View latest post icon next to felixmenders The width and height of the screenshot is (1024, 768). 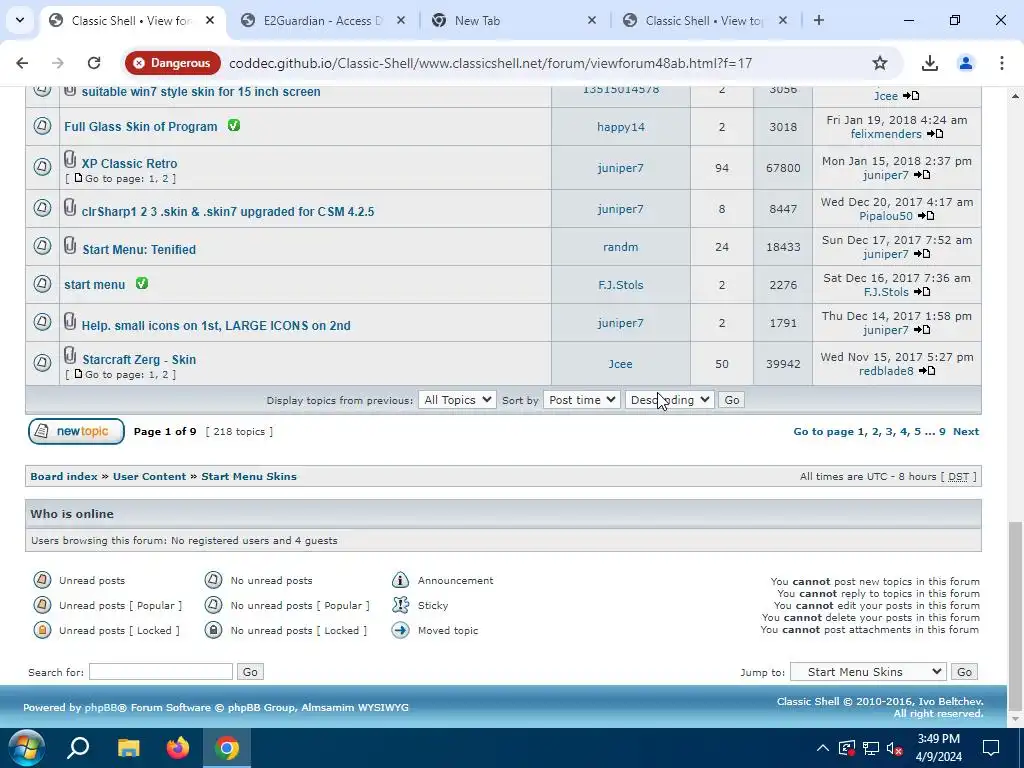[935, 134]
